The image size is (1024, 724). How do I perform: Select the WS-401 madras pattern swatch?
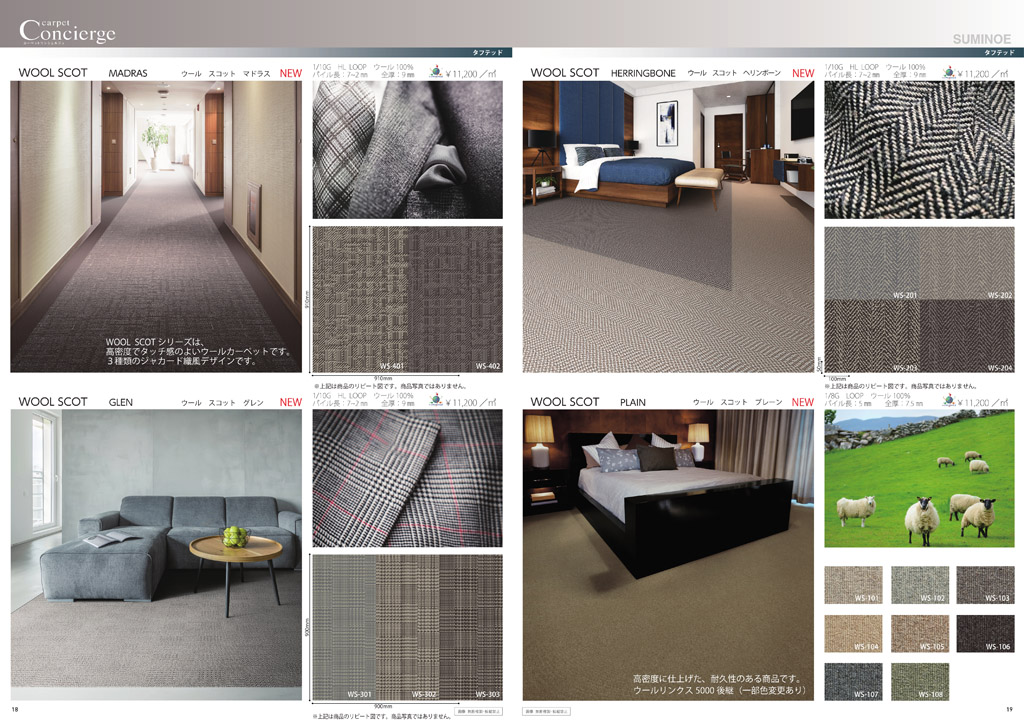[x=360, y=300]
